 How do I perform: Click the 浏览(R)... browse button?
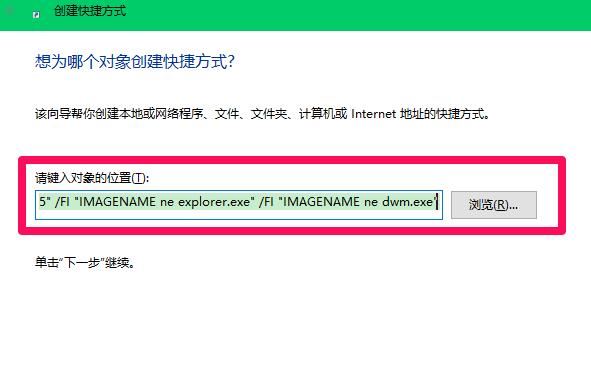pos(494,205)
